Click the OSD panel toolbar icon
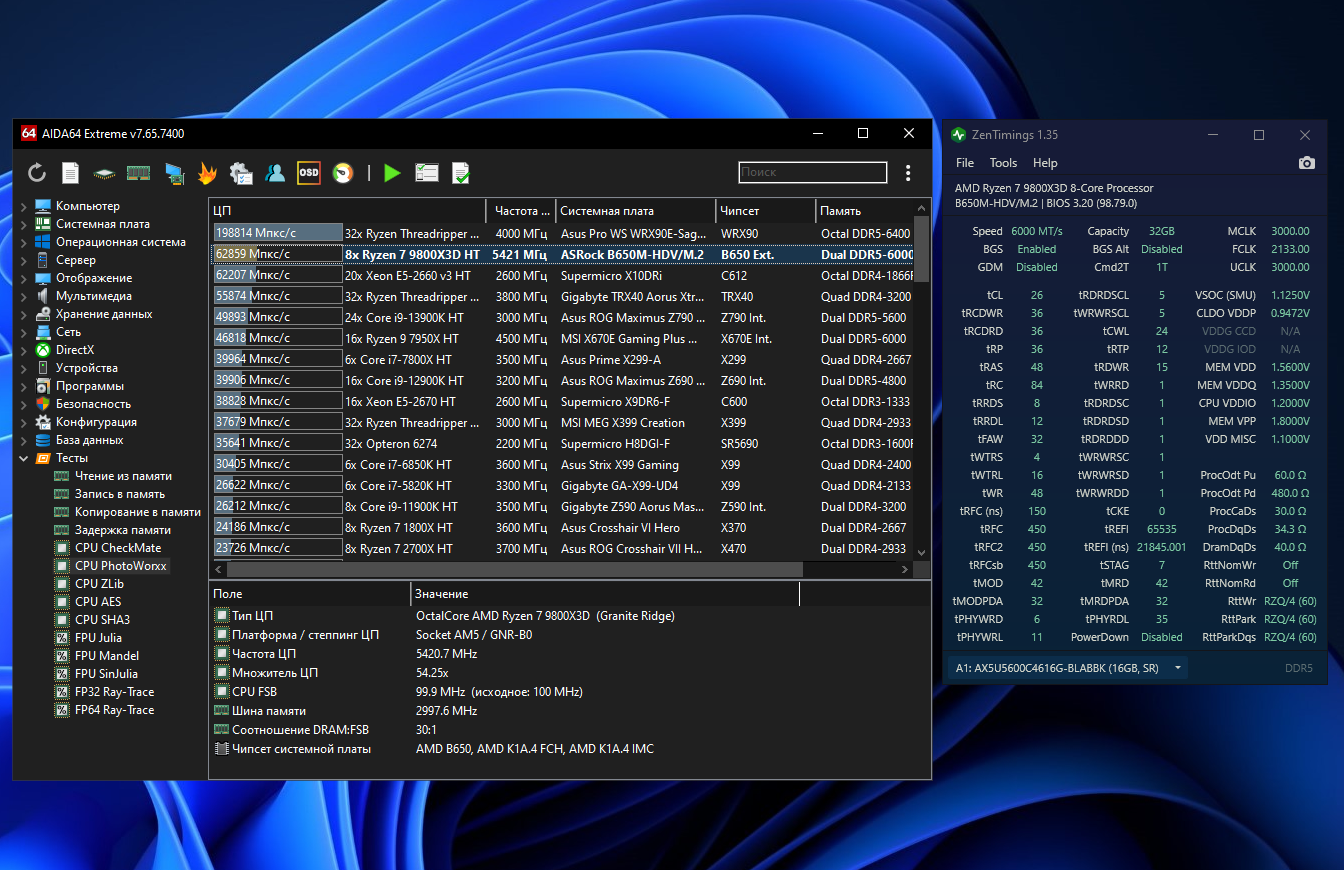 [x=309, y=173]
